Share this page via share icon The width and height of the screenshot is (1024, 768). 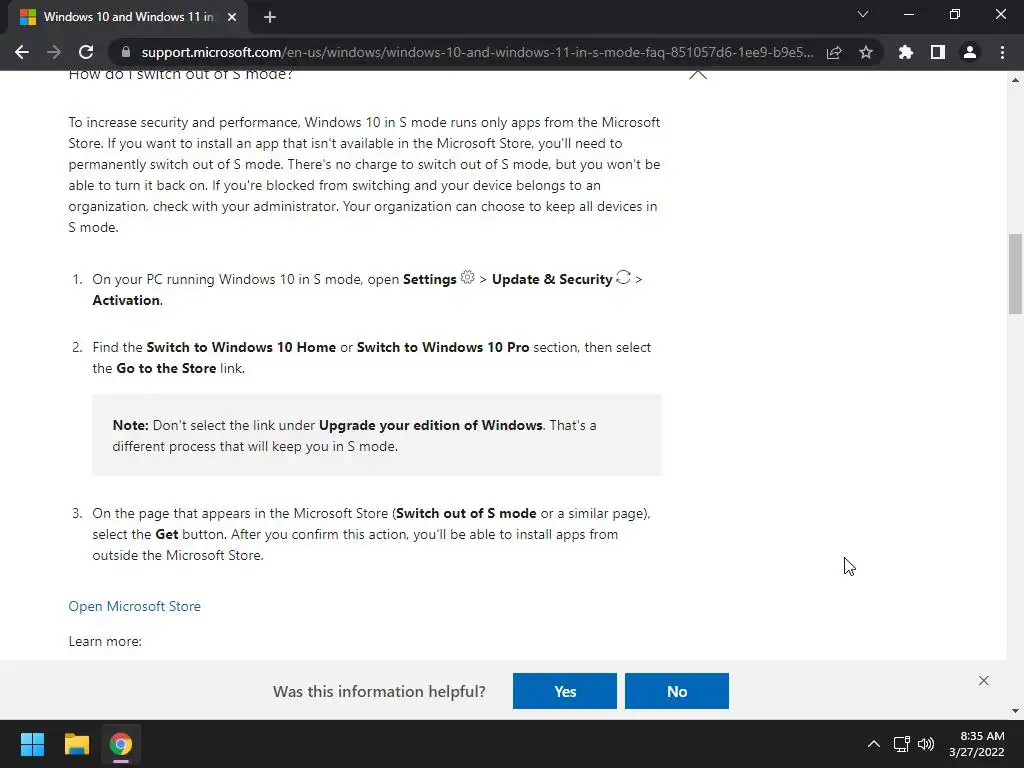[834, 52]
